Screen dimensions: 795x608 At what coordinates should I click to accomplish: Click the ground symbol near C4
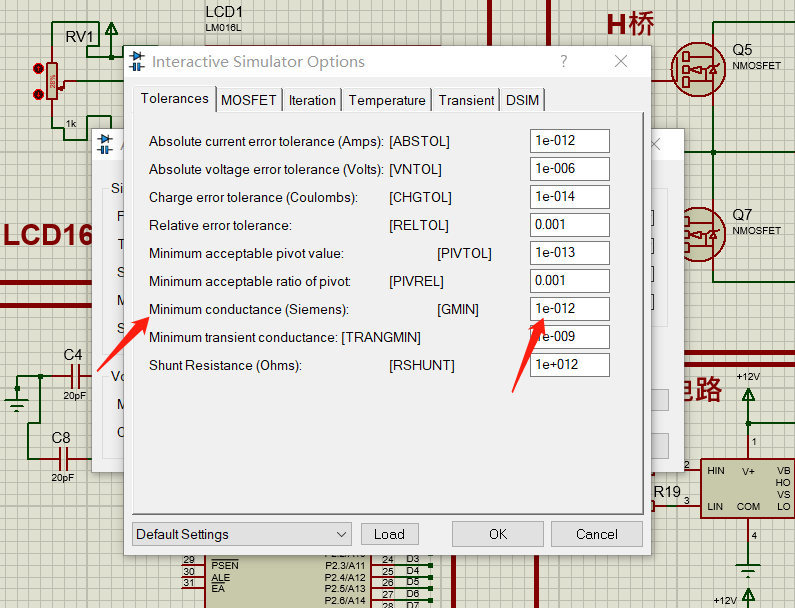coord(17,403)
